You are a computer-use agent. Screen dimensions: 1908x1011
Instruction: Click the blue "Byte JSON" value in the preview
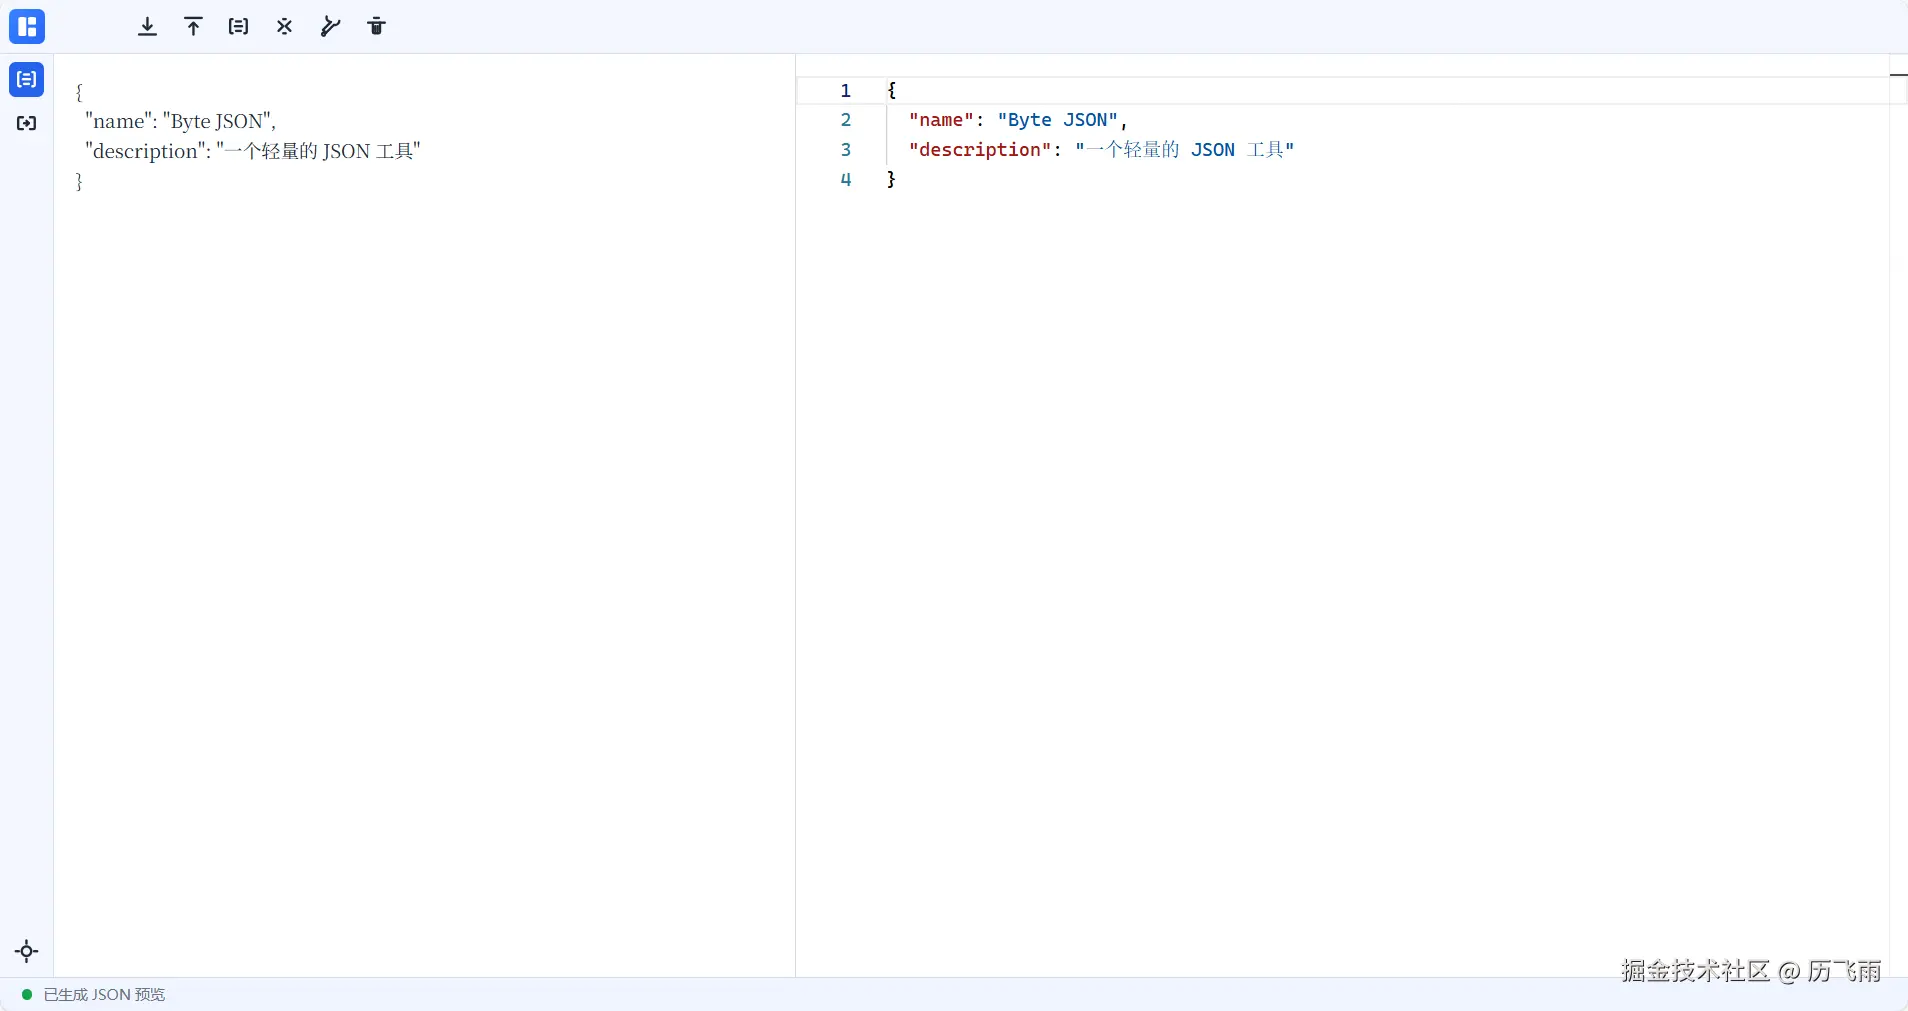click(1057, 120)
